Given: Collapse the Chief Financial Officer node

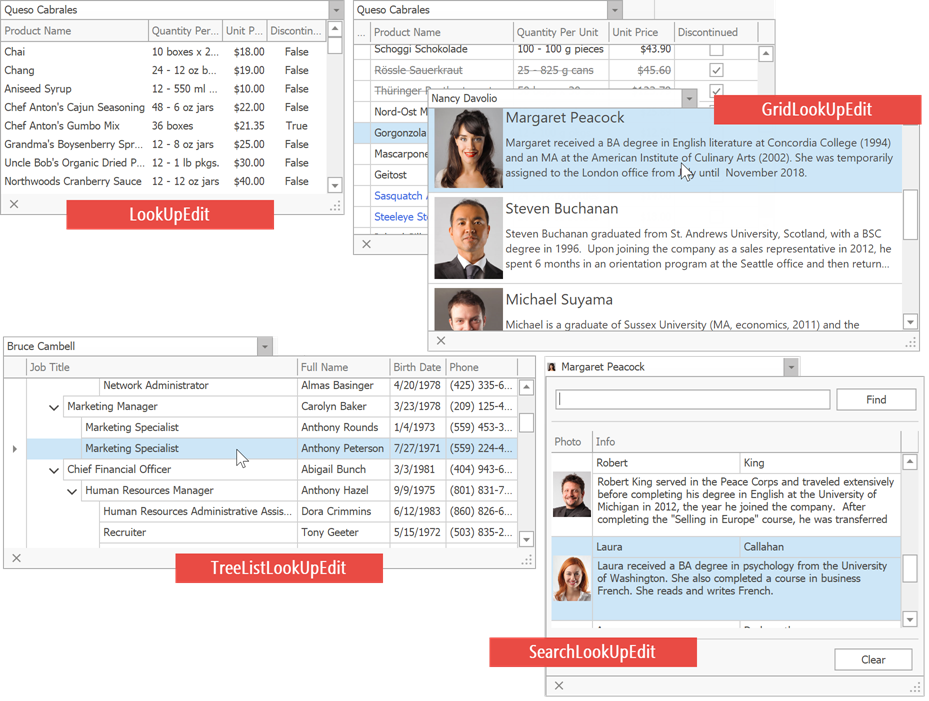Looking at the screenshot, I should click(54, 470).
